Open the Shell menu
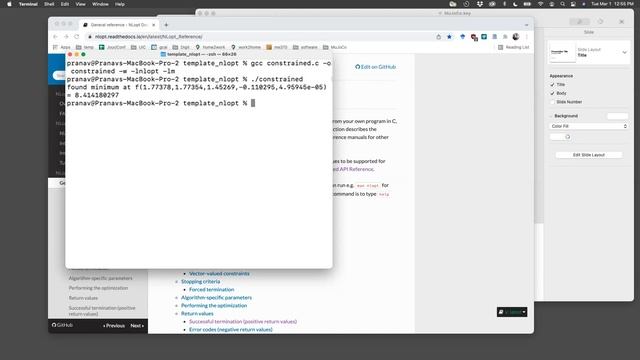This screenshot has width=640, height=360. [x=49, y=4]
